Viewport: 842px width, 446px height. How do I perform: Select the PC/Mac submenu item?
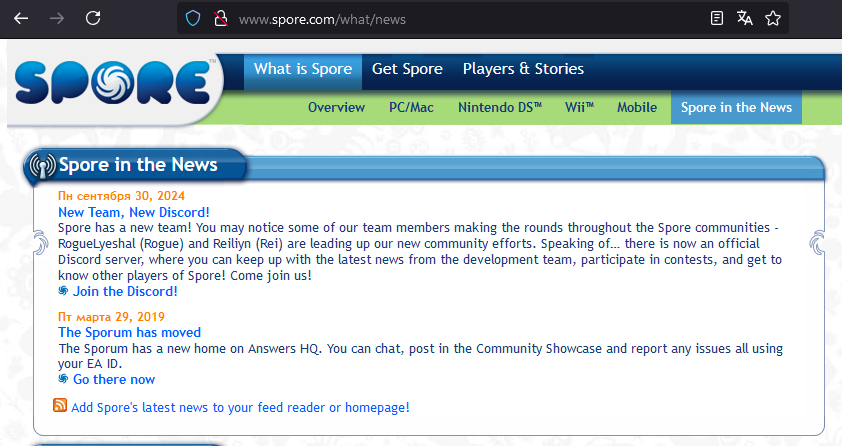click(411, 107)
